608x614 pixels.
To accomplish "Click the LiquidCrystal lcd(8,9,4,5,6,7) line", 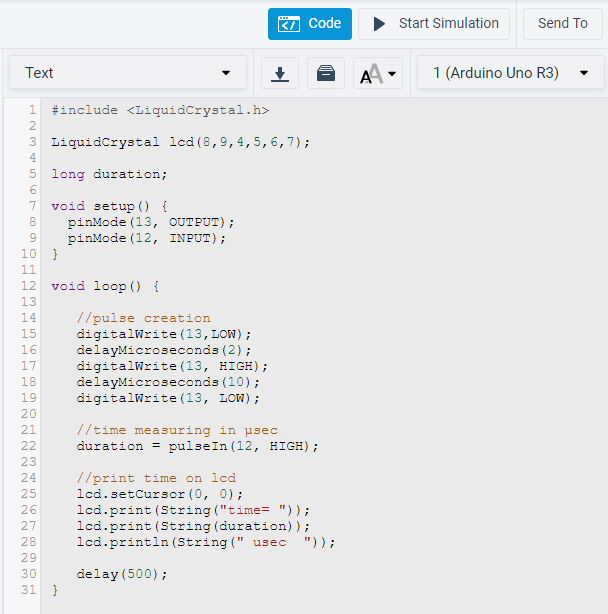I will pyautogui.click(x=180, y=142).
